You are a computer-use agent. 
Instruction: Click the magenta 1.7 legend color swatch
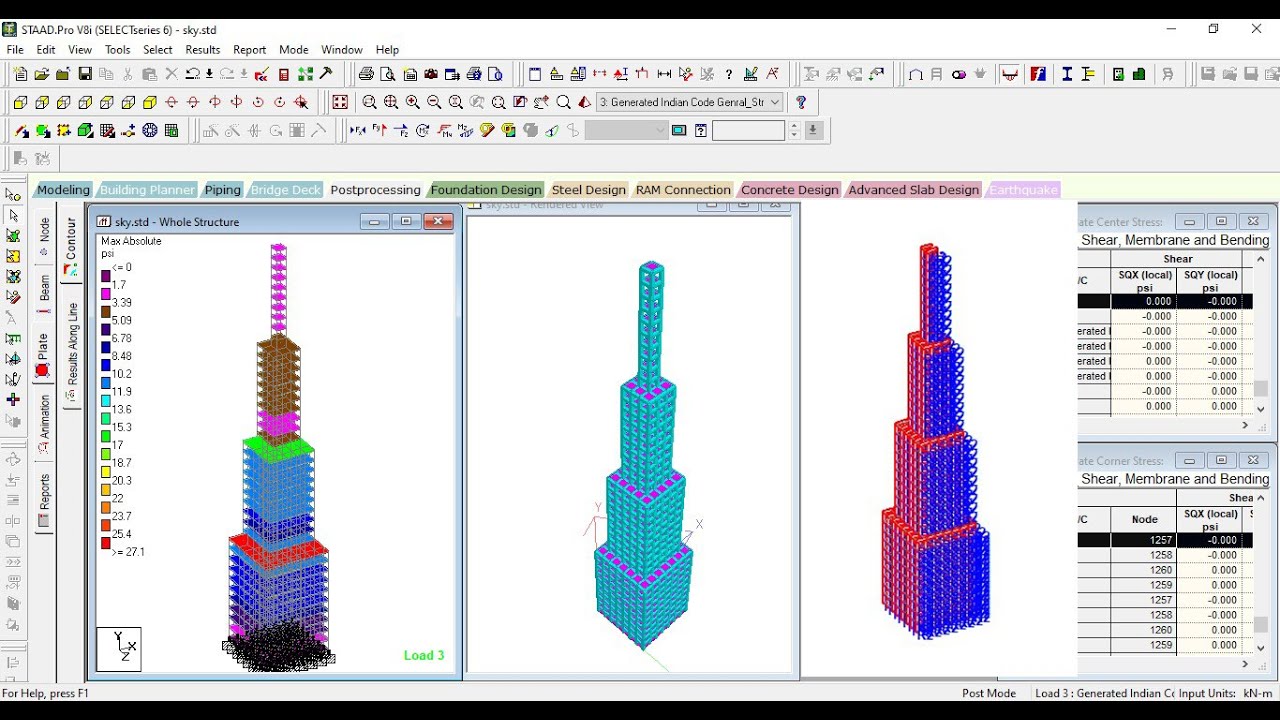tap(106, 294)
